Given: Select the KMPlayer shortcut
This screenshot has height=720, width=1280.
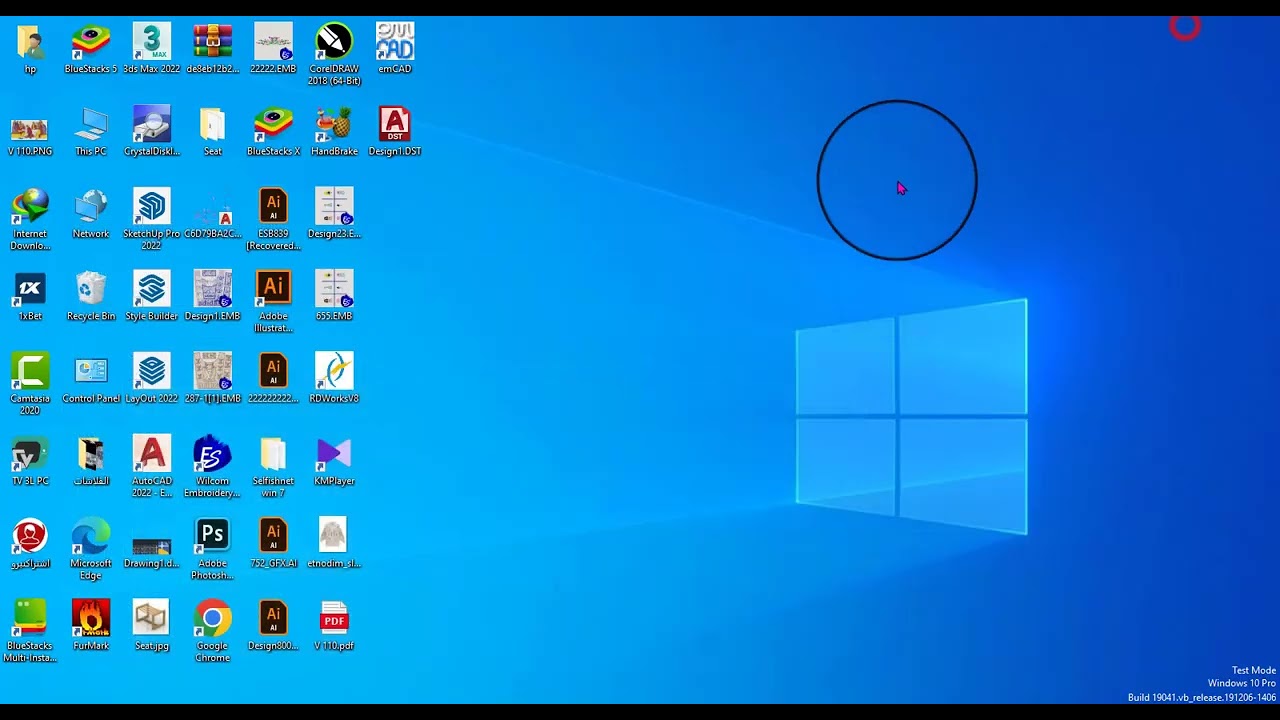Looking at the screenshot, I should (334, 454).
